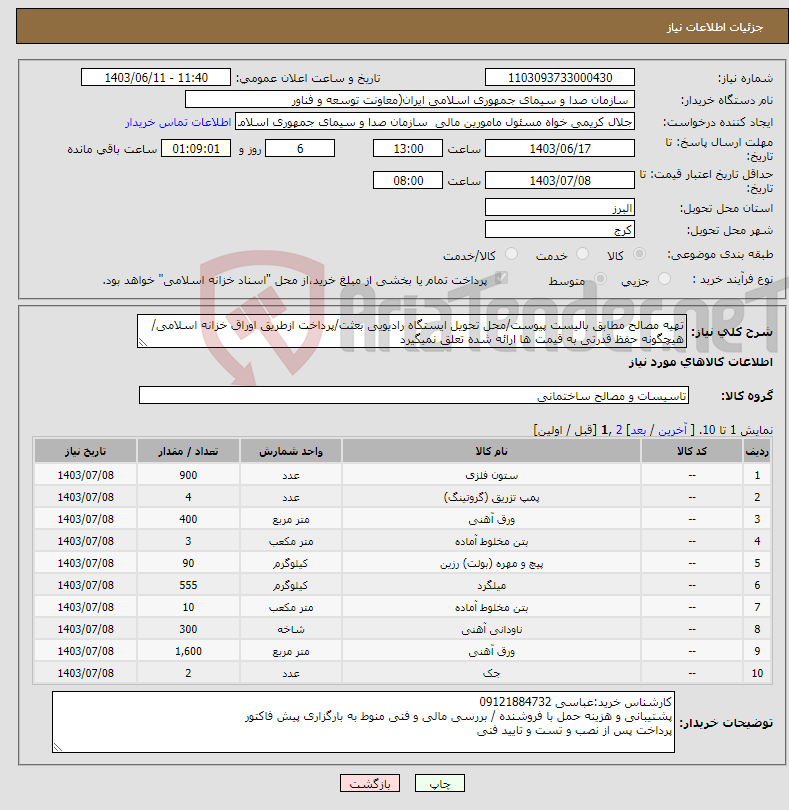The height and width of the screenshot is (810, 789).
Task: Click quantity 1,600 cell
Action: click(x=188, y=651)
